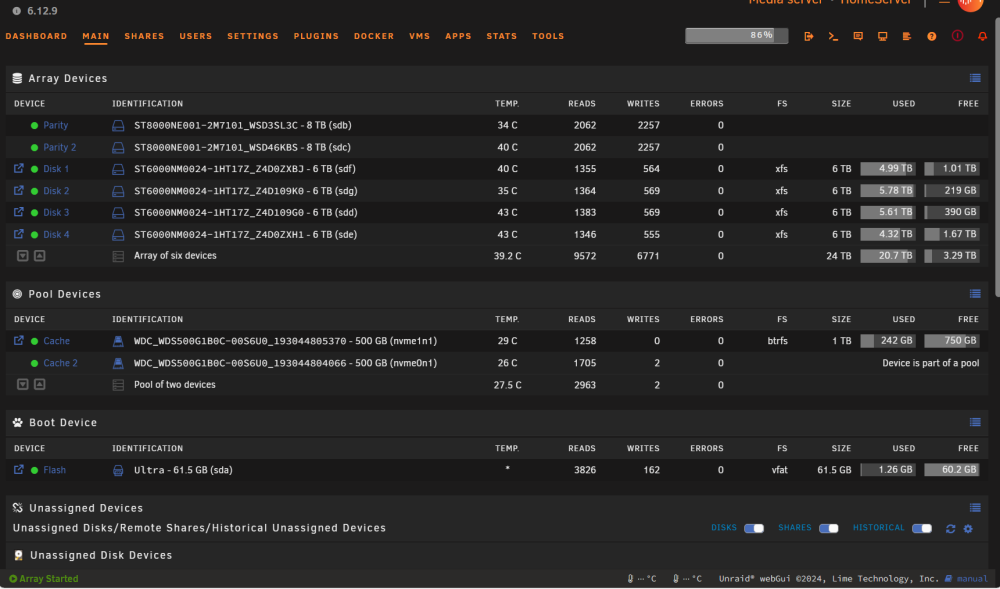
Task: Click Disk 4 free bar 1.67 TB
Action: [x=952, y=234]
